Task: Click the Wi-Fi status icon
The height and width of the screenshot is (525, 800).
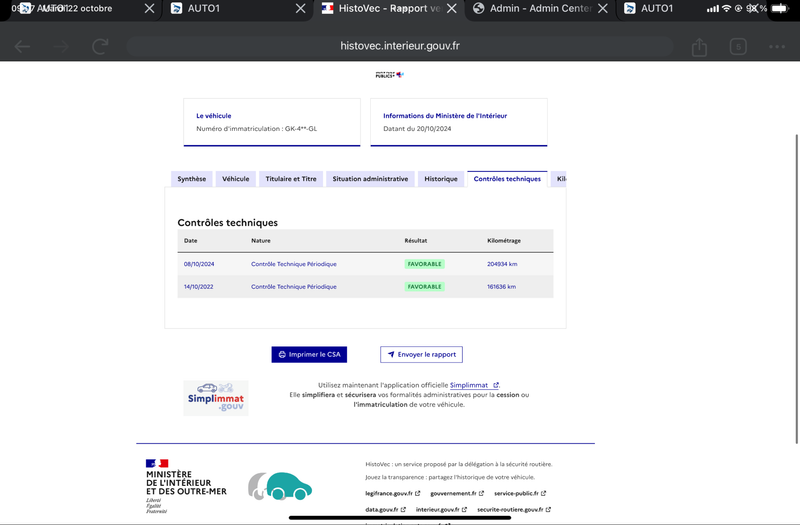Action: coord(726,8)
